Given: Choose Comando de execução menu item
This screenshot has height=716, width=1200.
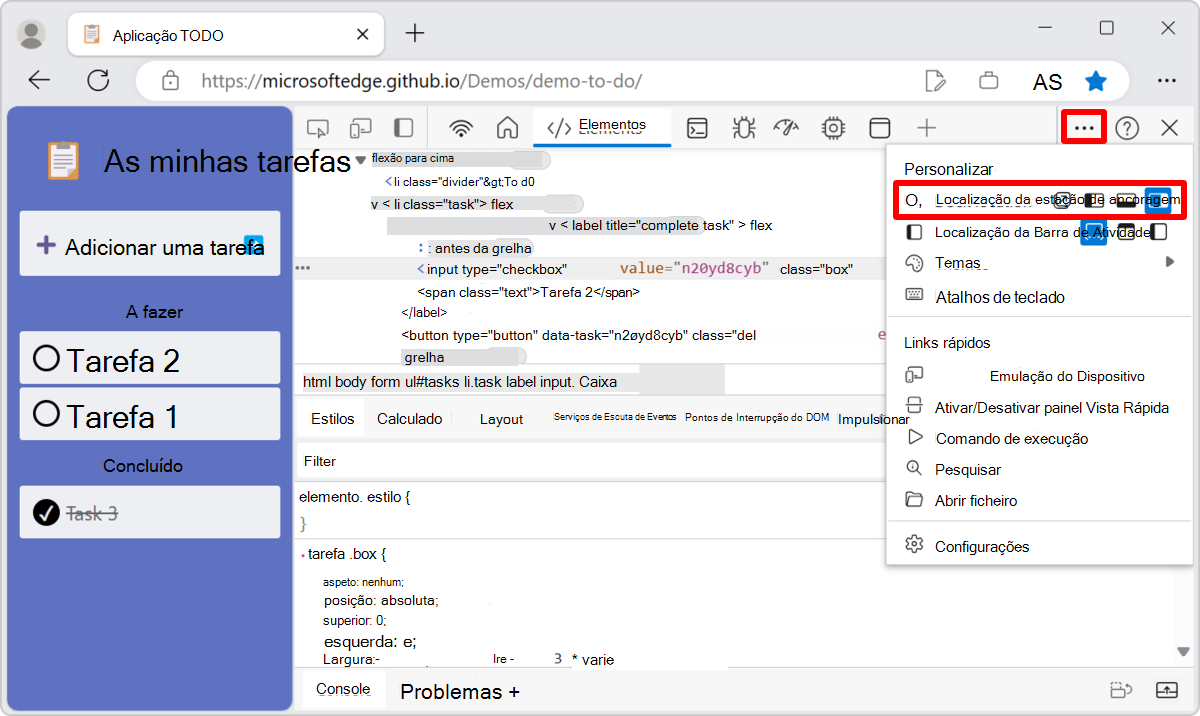Looking at the screenshot, I should click(1038, 438).
